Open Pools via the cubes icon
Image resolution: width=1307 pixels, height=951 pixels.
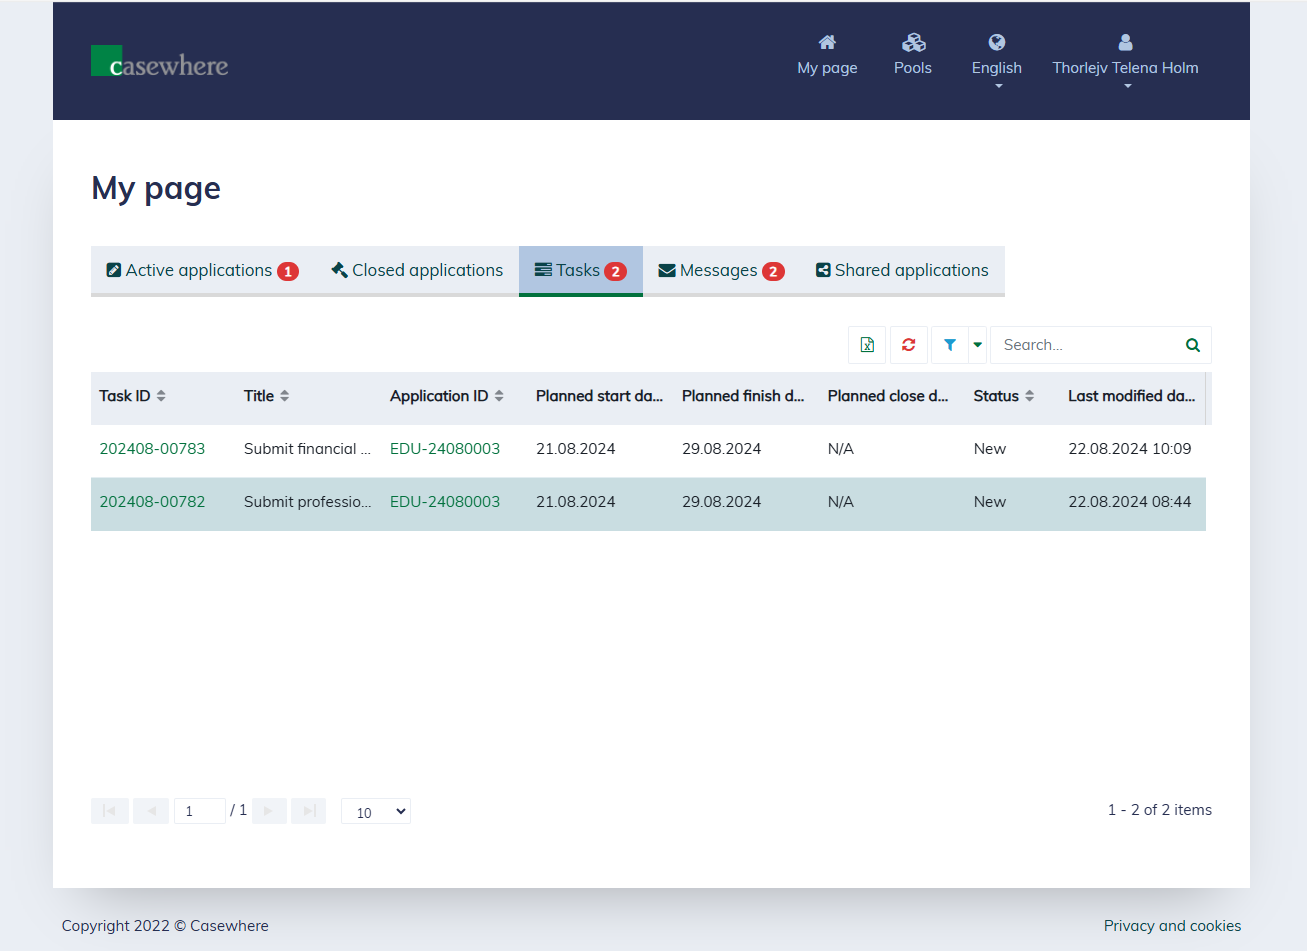[912, 43]
